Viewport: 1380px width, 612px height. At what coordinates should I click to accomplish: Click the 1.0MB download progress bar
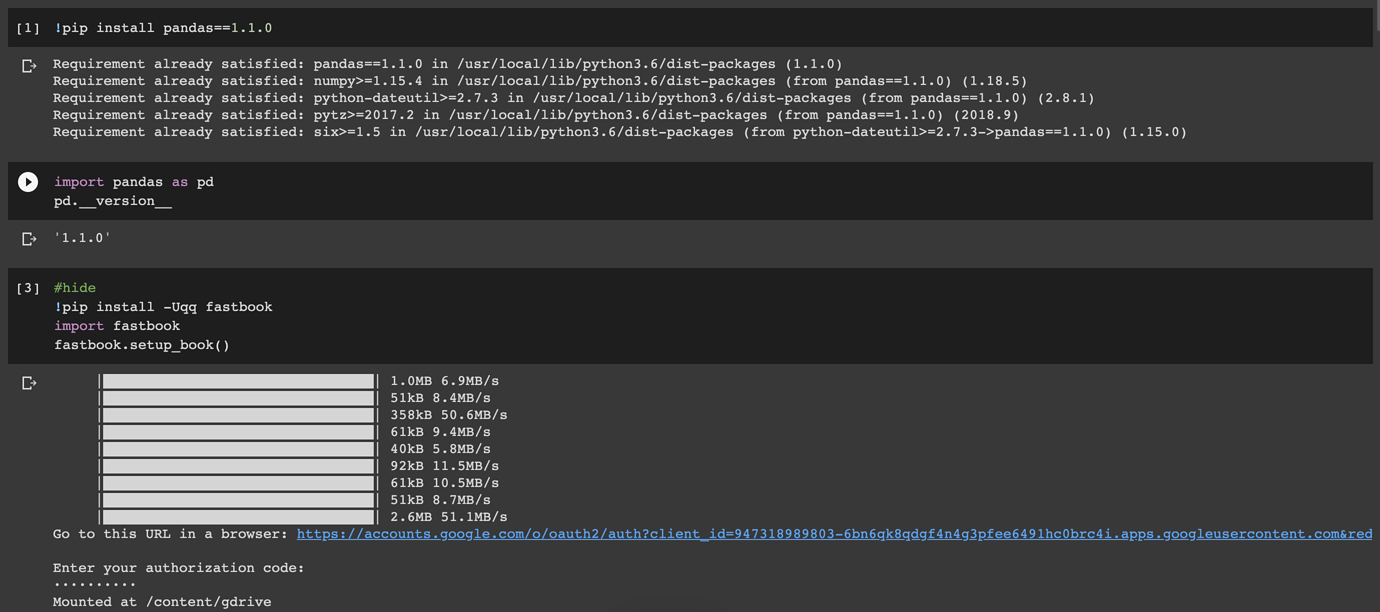coord(238,380)
